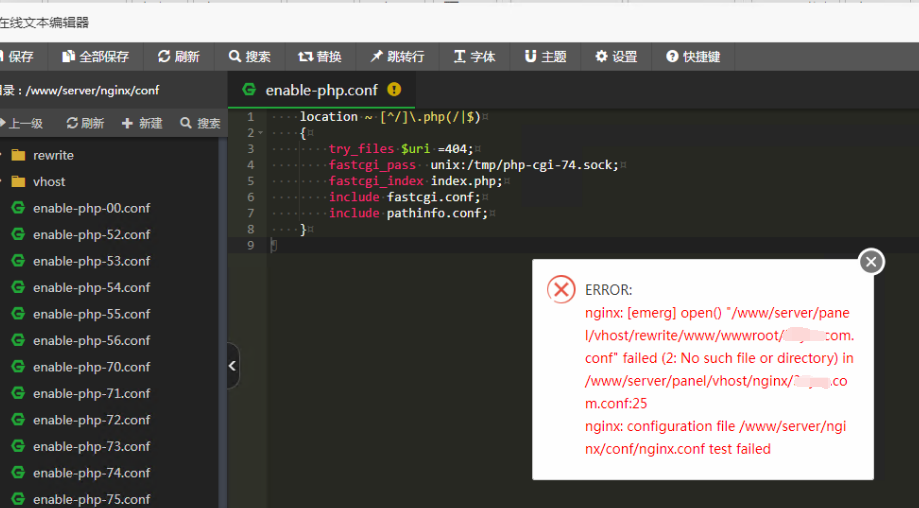Click the Save (保存) toolbar button
The height and width of the screenshot is (508, 919).
tap(18, 57)
